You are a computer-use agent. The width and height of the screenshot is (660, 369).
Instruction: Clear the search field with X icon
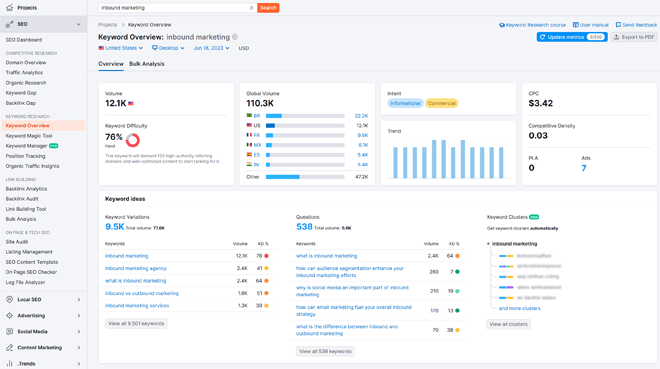click(x=251, y=8)
